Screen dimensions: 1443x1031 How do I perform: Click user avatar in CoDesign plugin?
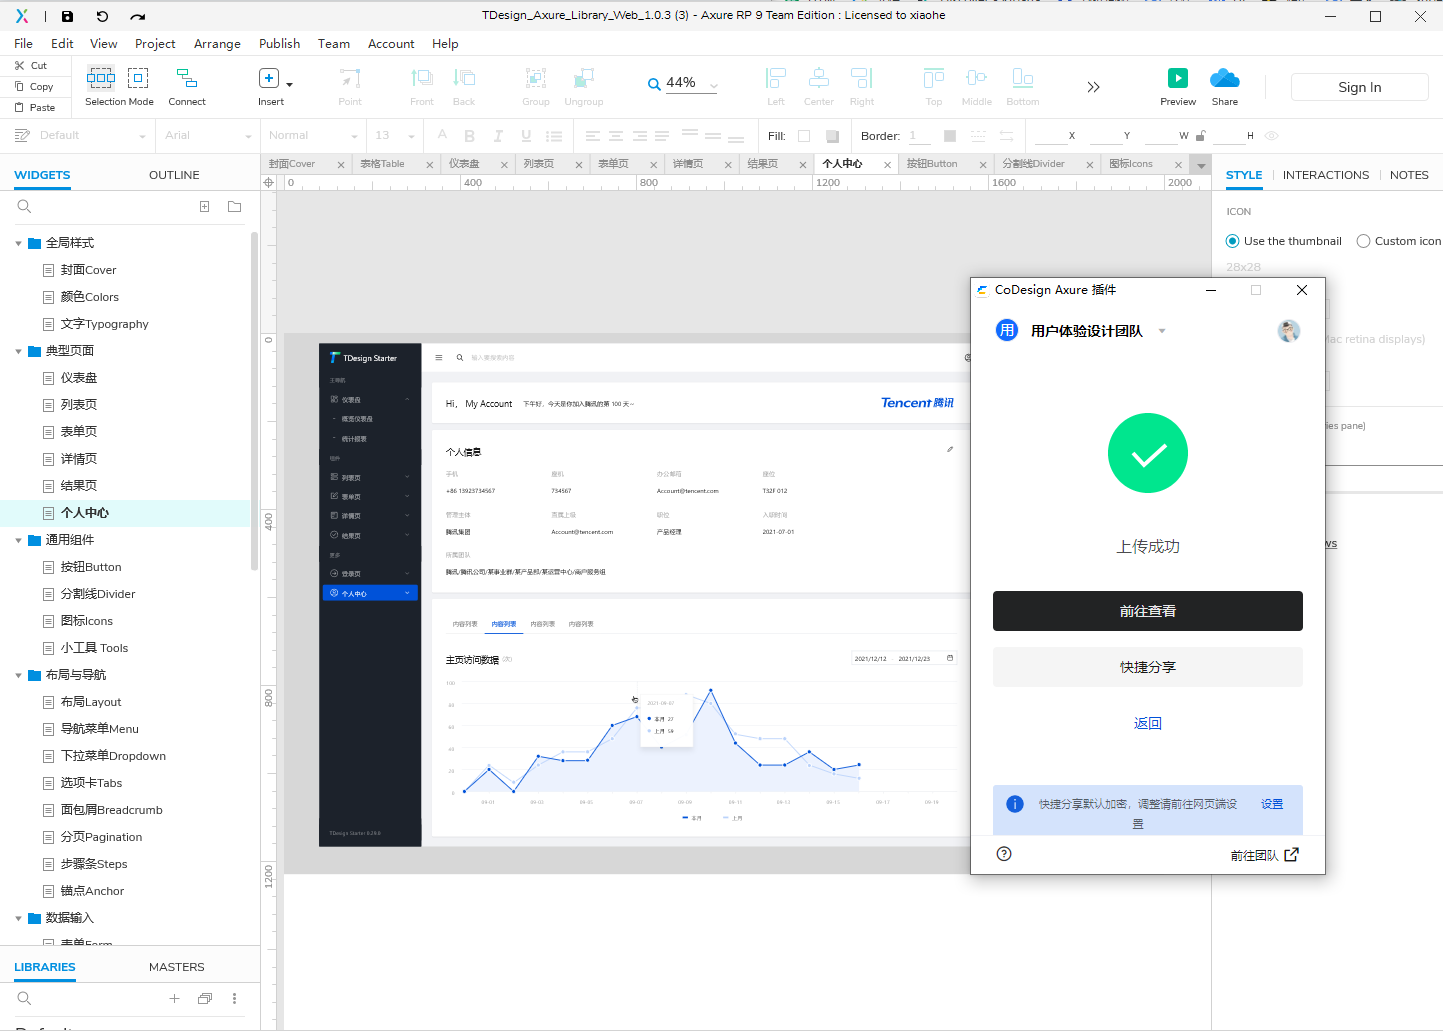(1289, 331)
